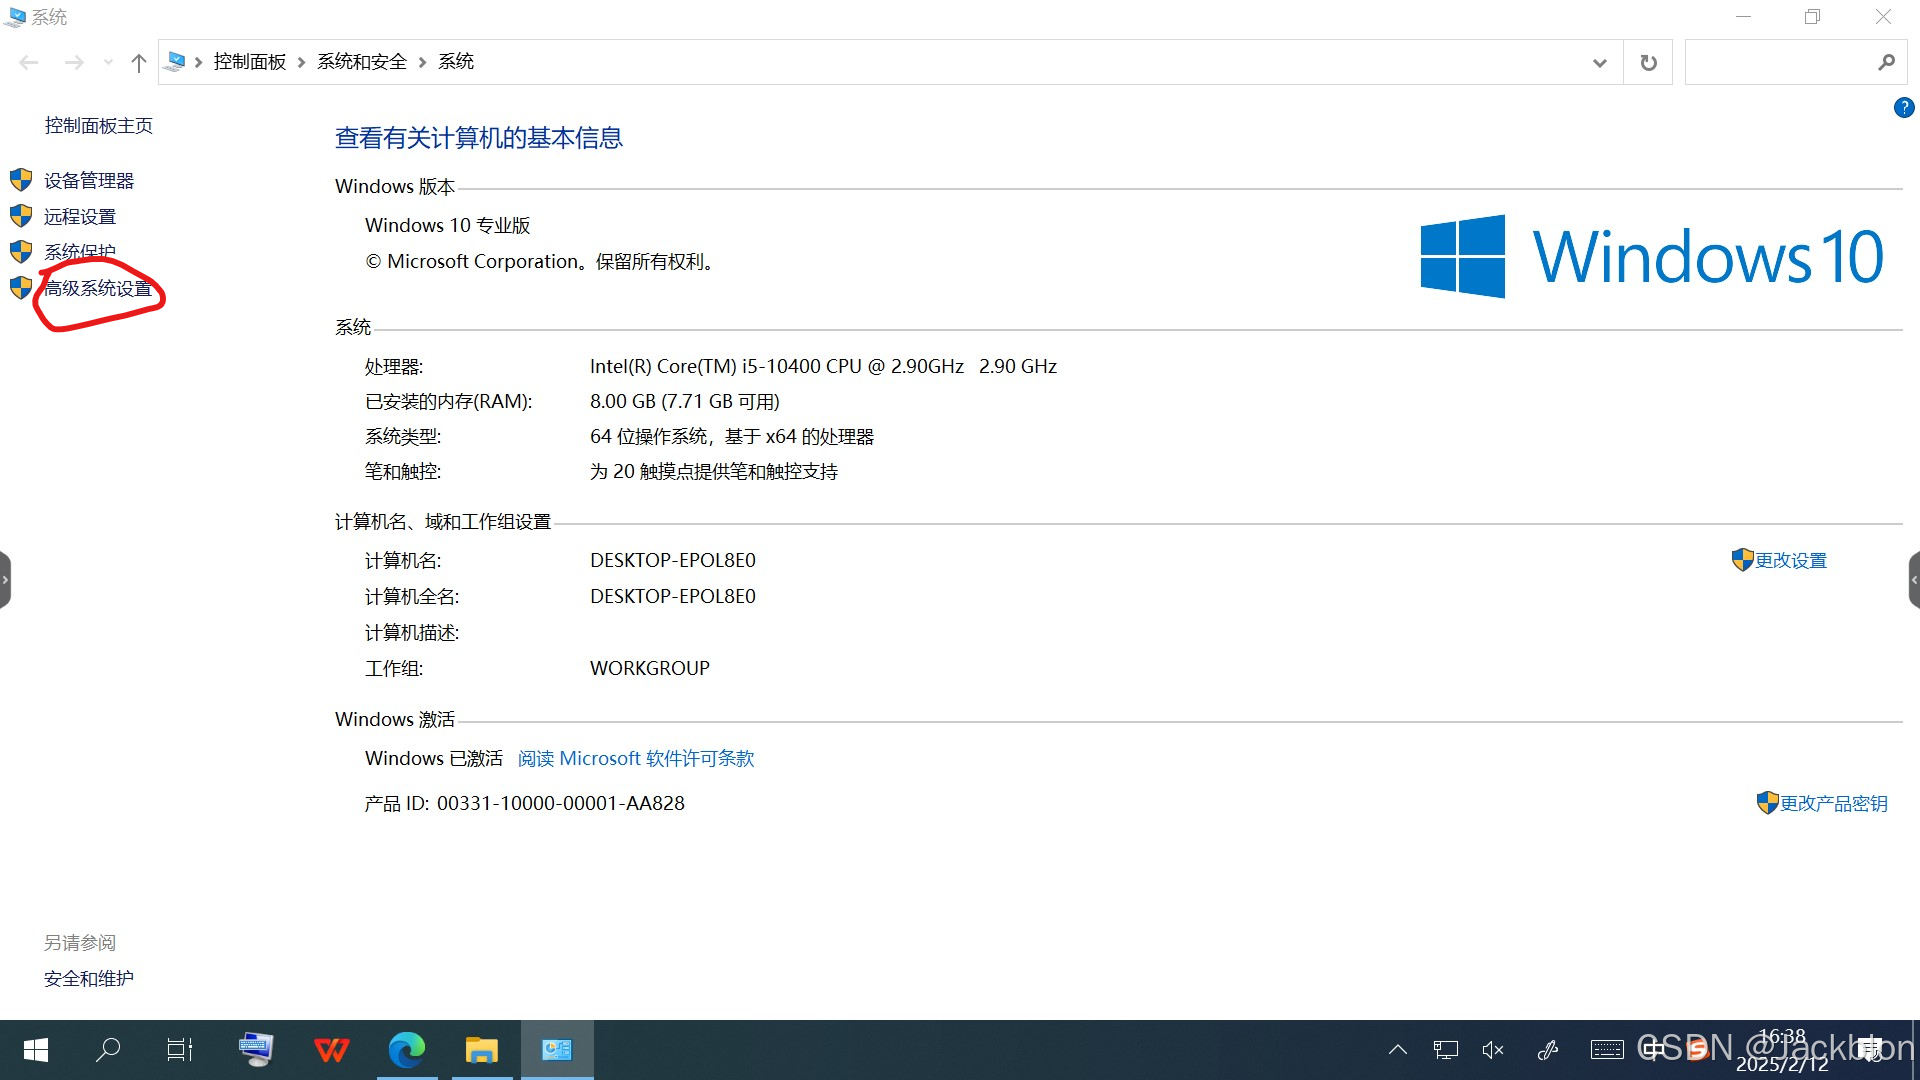The height and width of the screenshot is (1080, 1920).
Task: Click the search magnifier in search box
Action: tap(1886, 62)
